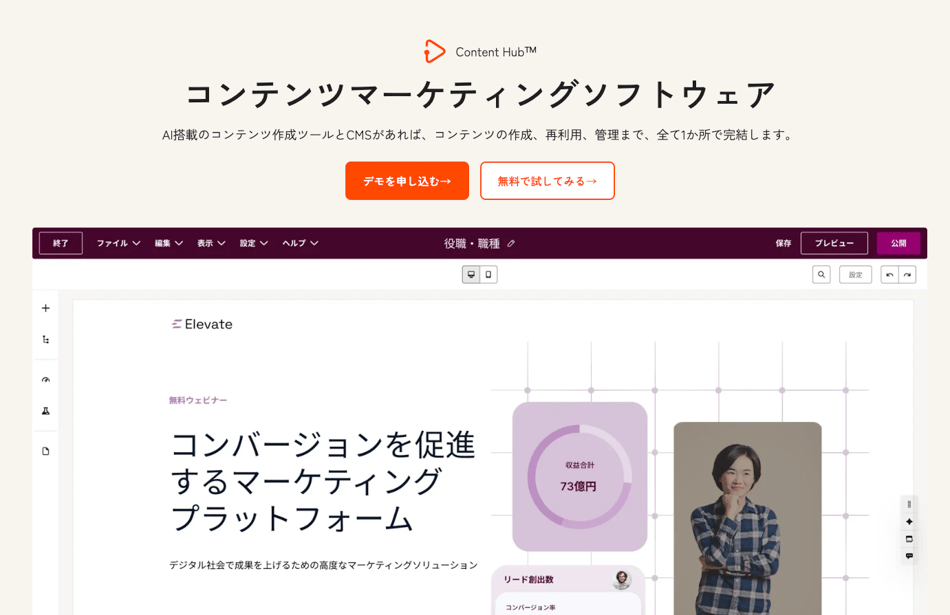Open the ヘルプ menu
This screenshot has width=950, height=615.
pos(300,243)
